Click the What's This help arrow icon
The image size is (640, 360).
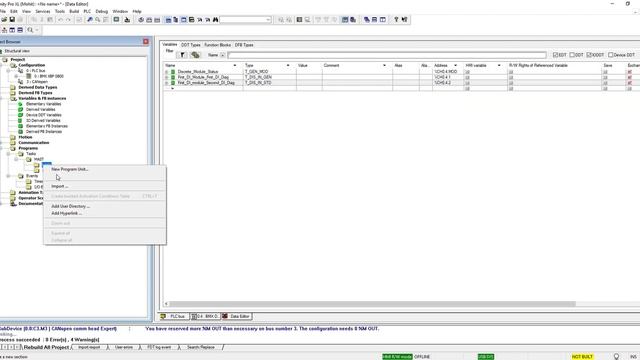(x=404, y=20)
